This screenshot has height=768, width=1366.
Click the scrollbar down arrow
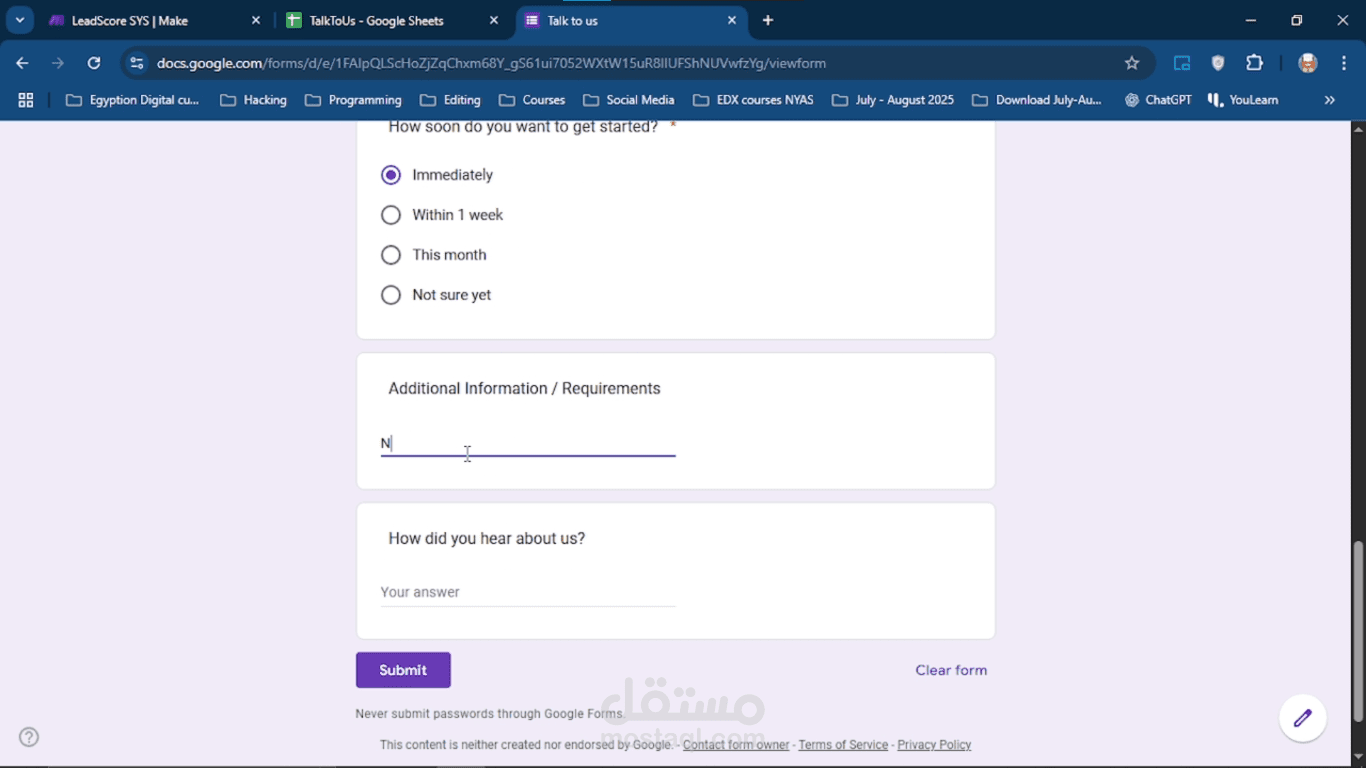[x=1358, y=757]
